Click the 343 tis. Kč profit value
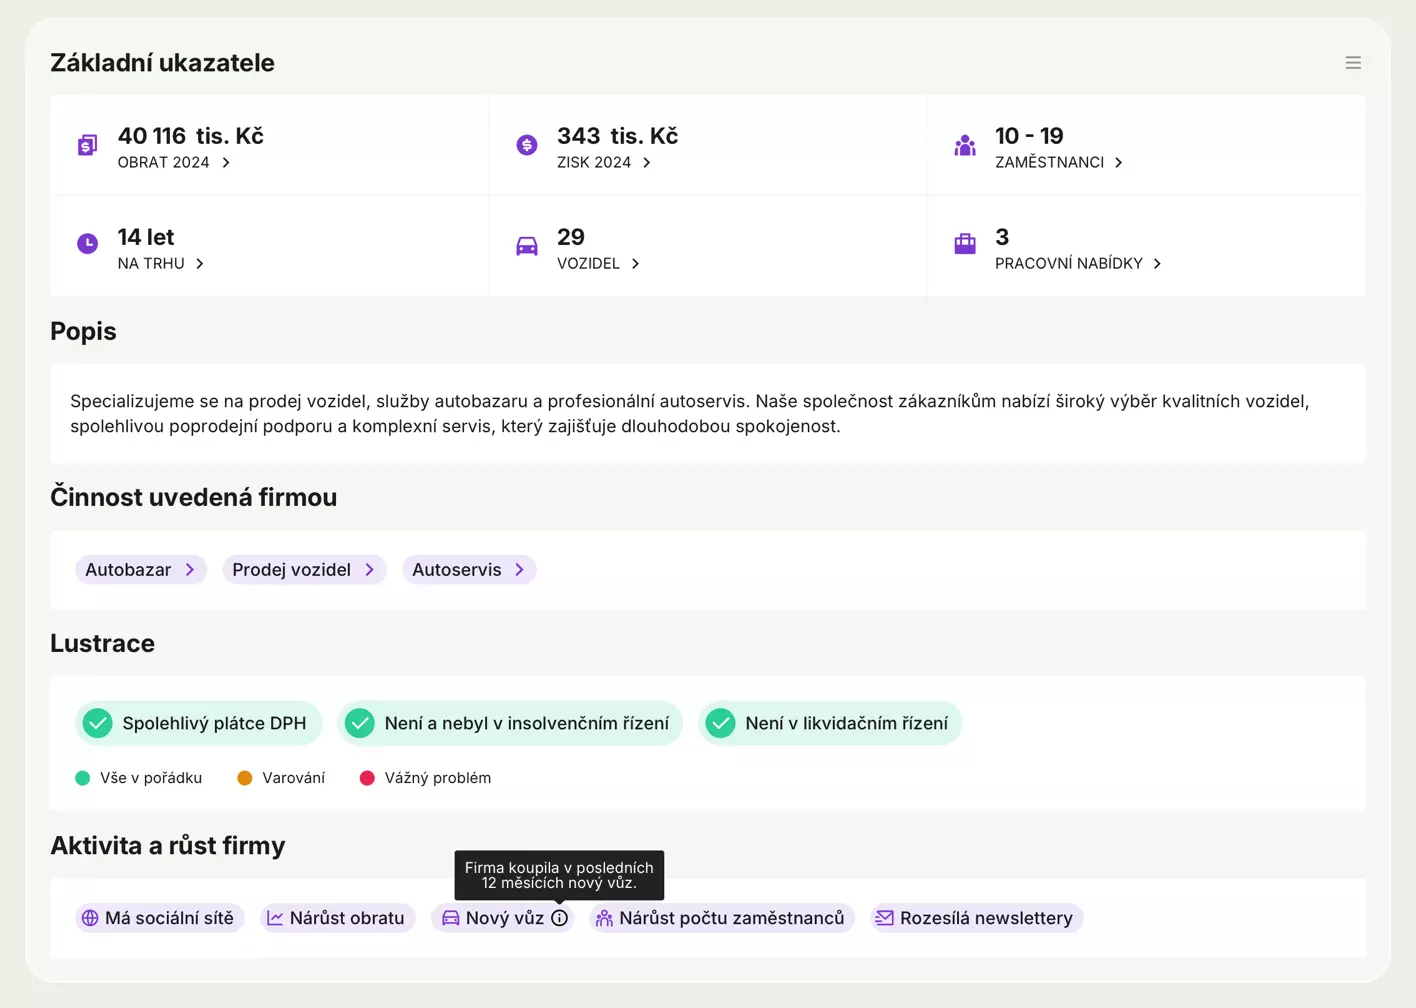Image resolution: width=1416 pixels, height=1008 pixels. [x=618, y=136]
